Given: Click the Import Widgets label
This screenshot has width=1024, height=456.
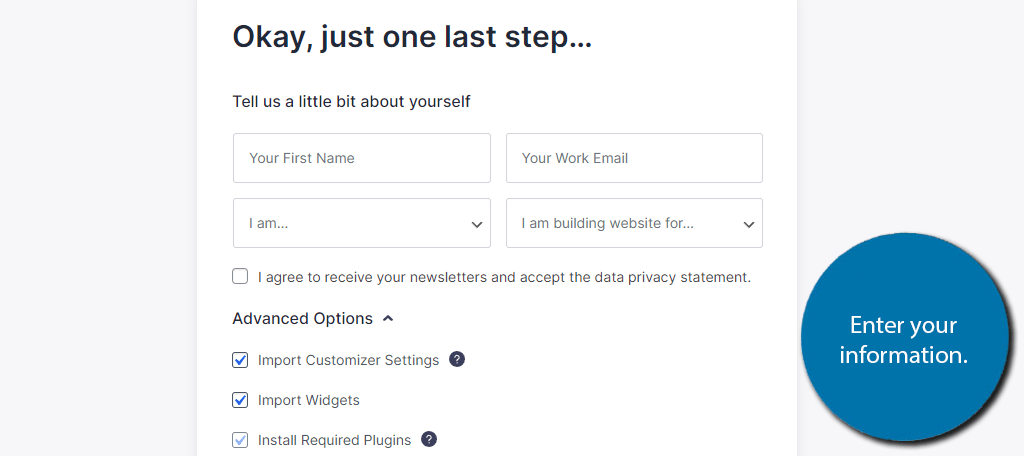Looking at the screenshot, I should click(308, 400).
